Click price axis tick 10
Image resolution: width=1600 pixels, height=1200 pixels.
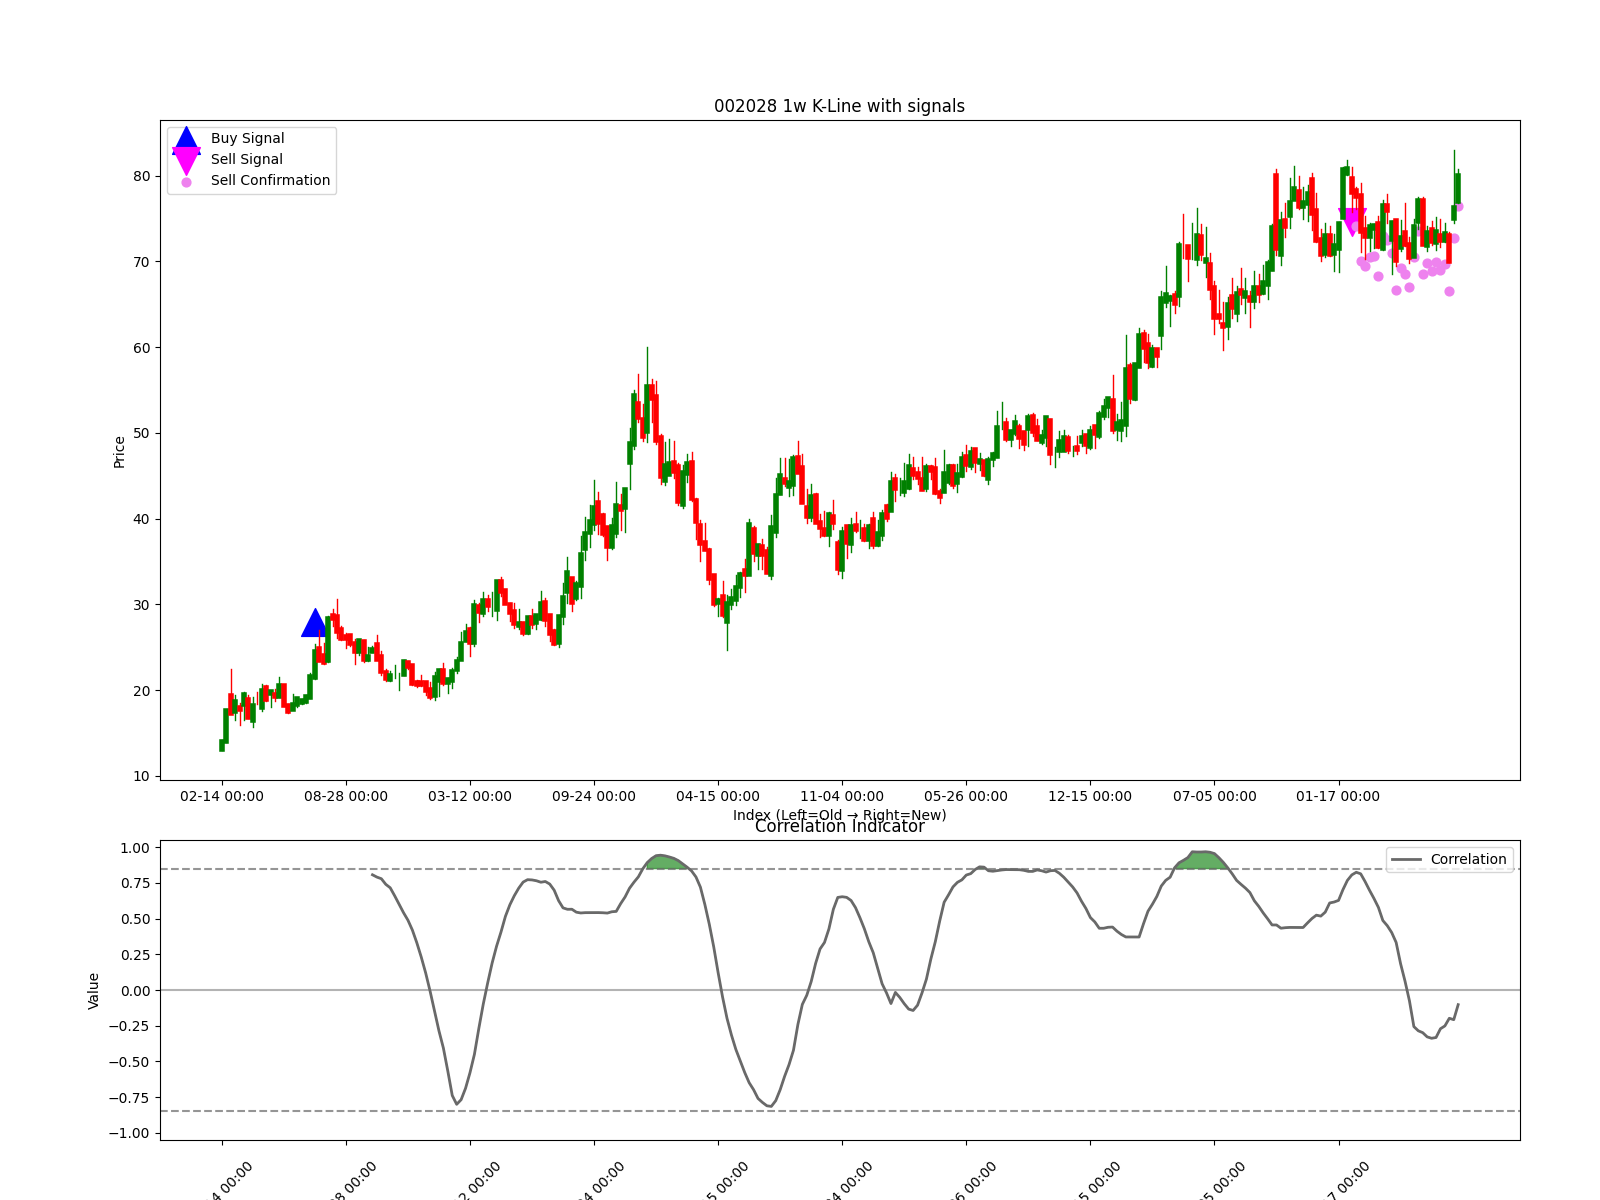pyautogui.click(x=141, y=776)
